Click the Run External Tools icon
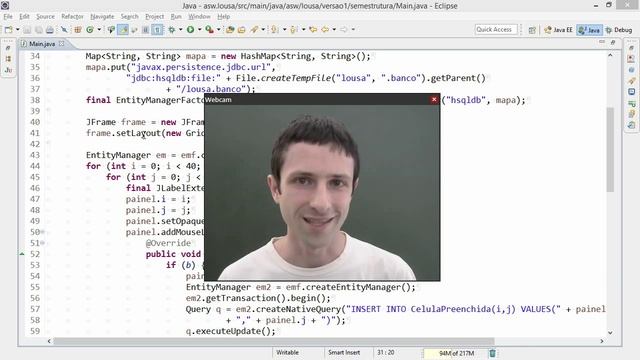 pos(209,30)
